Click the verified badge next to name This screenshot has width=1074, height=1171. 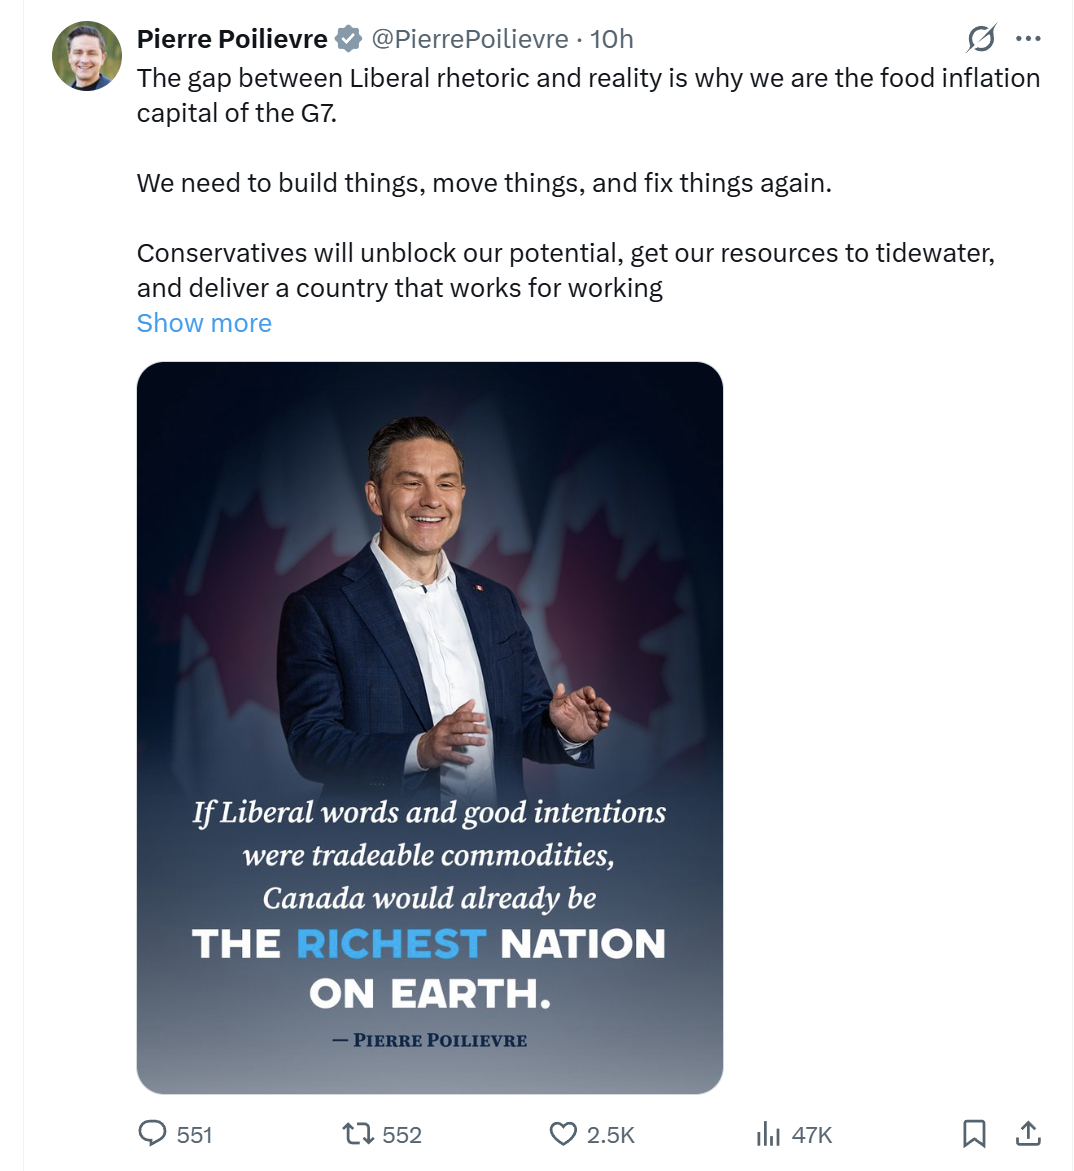pyautogui.click(x=348, y=39)
